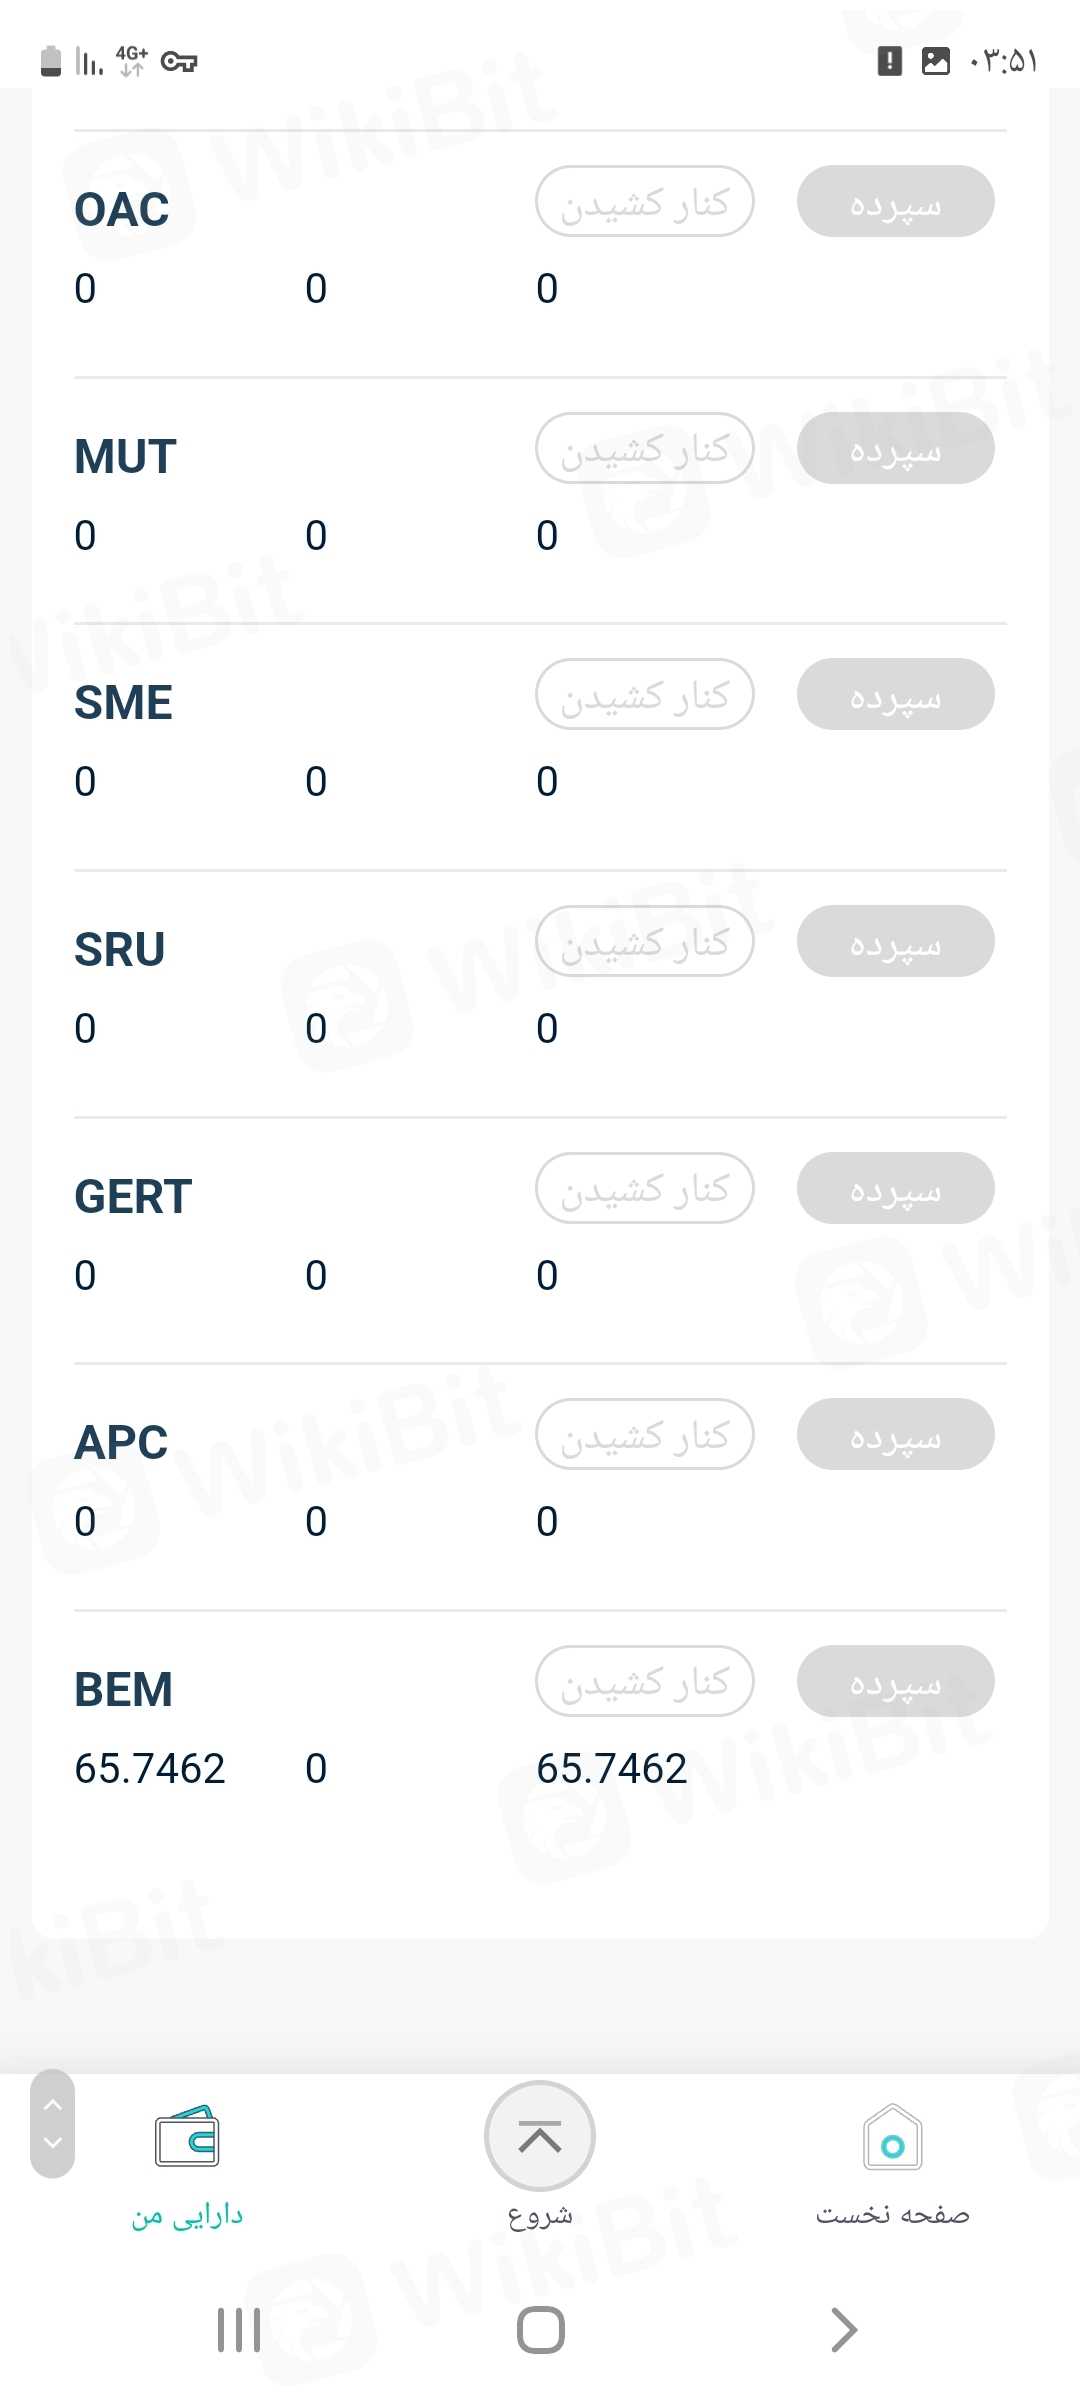This screenshot has width=1080, height=2400.
Task: Tap the deposit button for APC
Action: pos(895,1435)
